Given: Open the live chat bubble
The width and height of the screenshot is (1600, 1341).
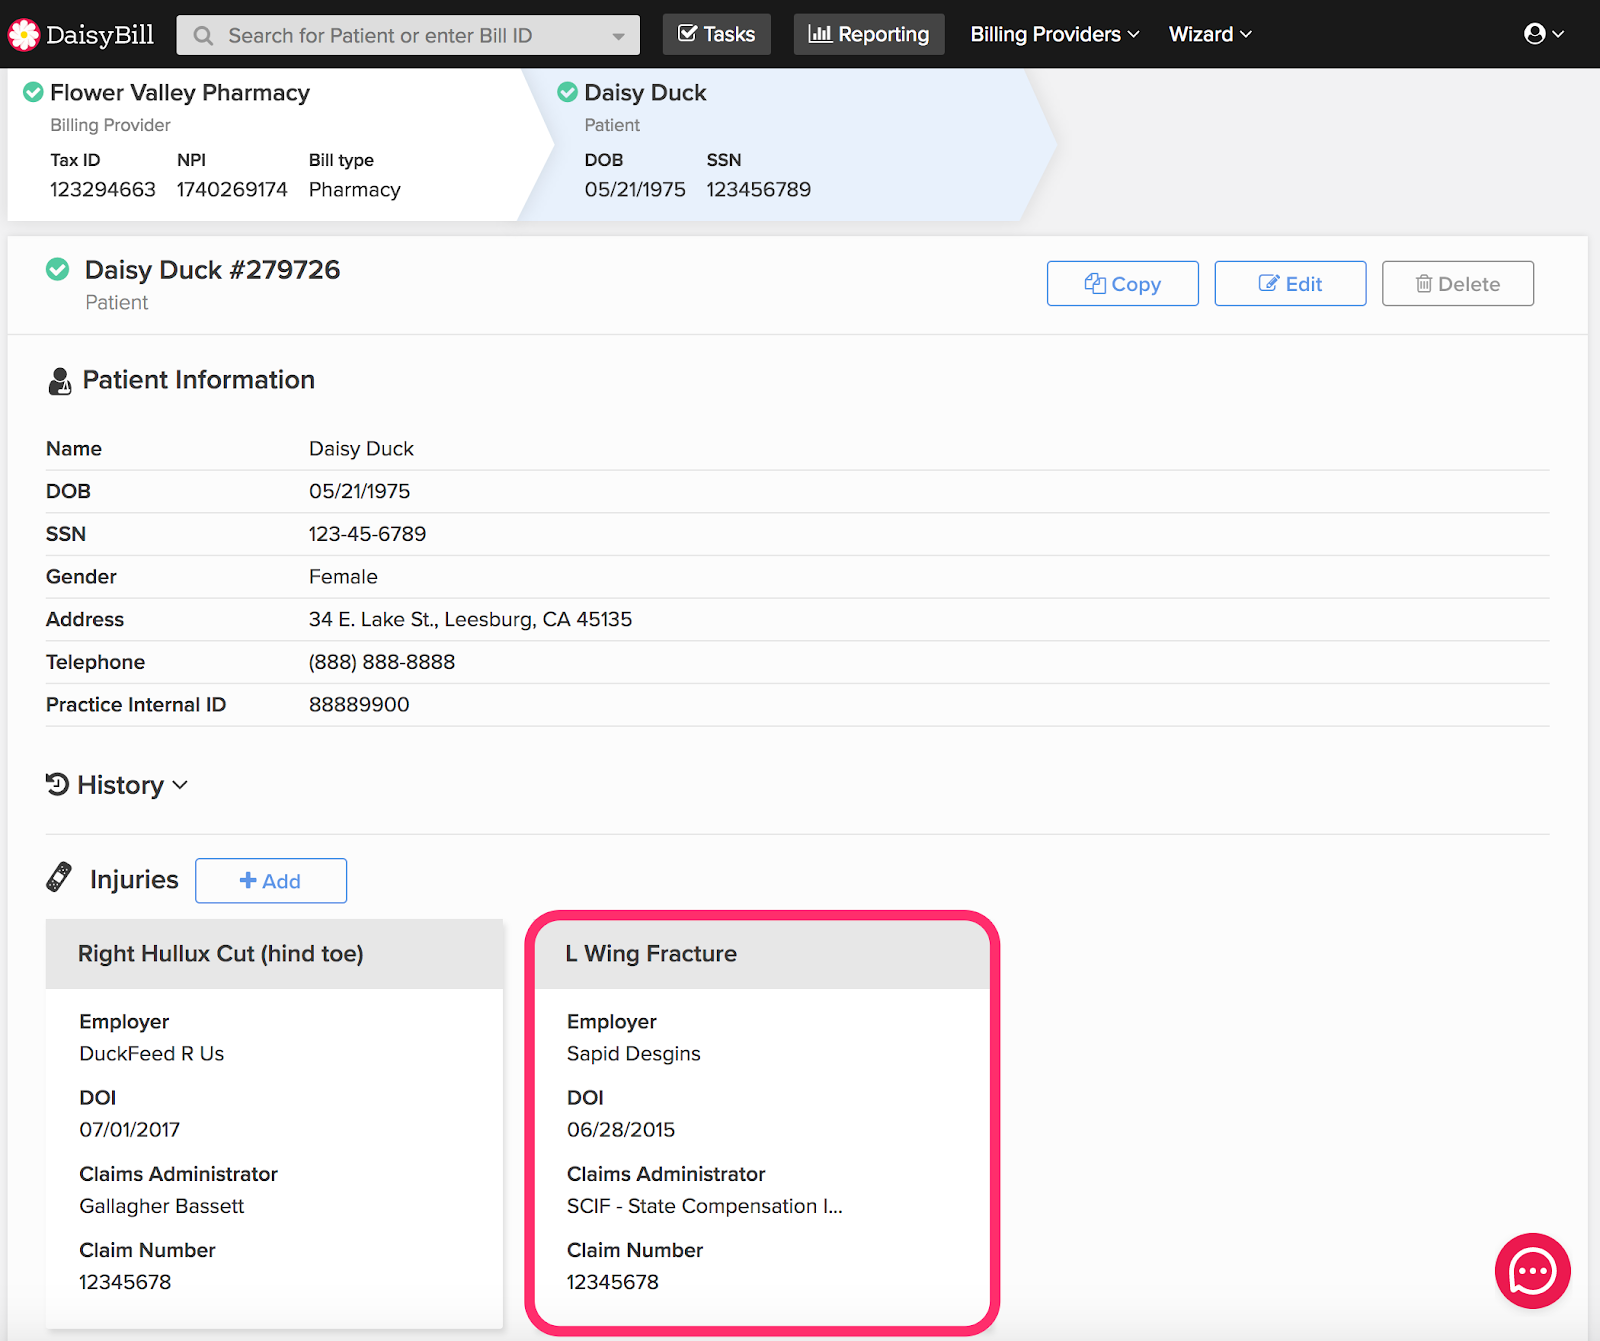Looking at the screenshot, I should pyautogui.click(x=1532, y=1271).
